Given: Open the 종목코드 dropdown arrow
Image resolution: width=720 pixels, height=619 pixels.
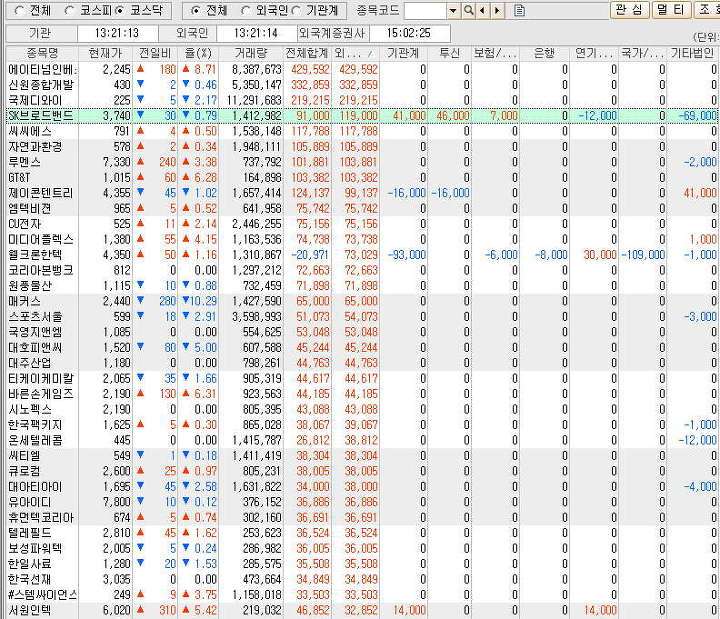Looking at the screenshot, I should tap(453, 11).
